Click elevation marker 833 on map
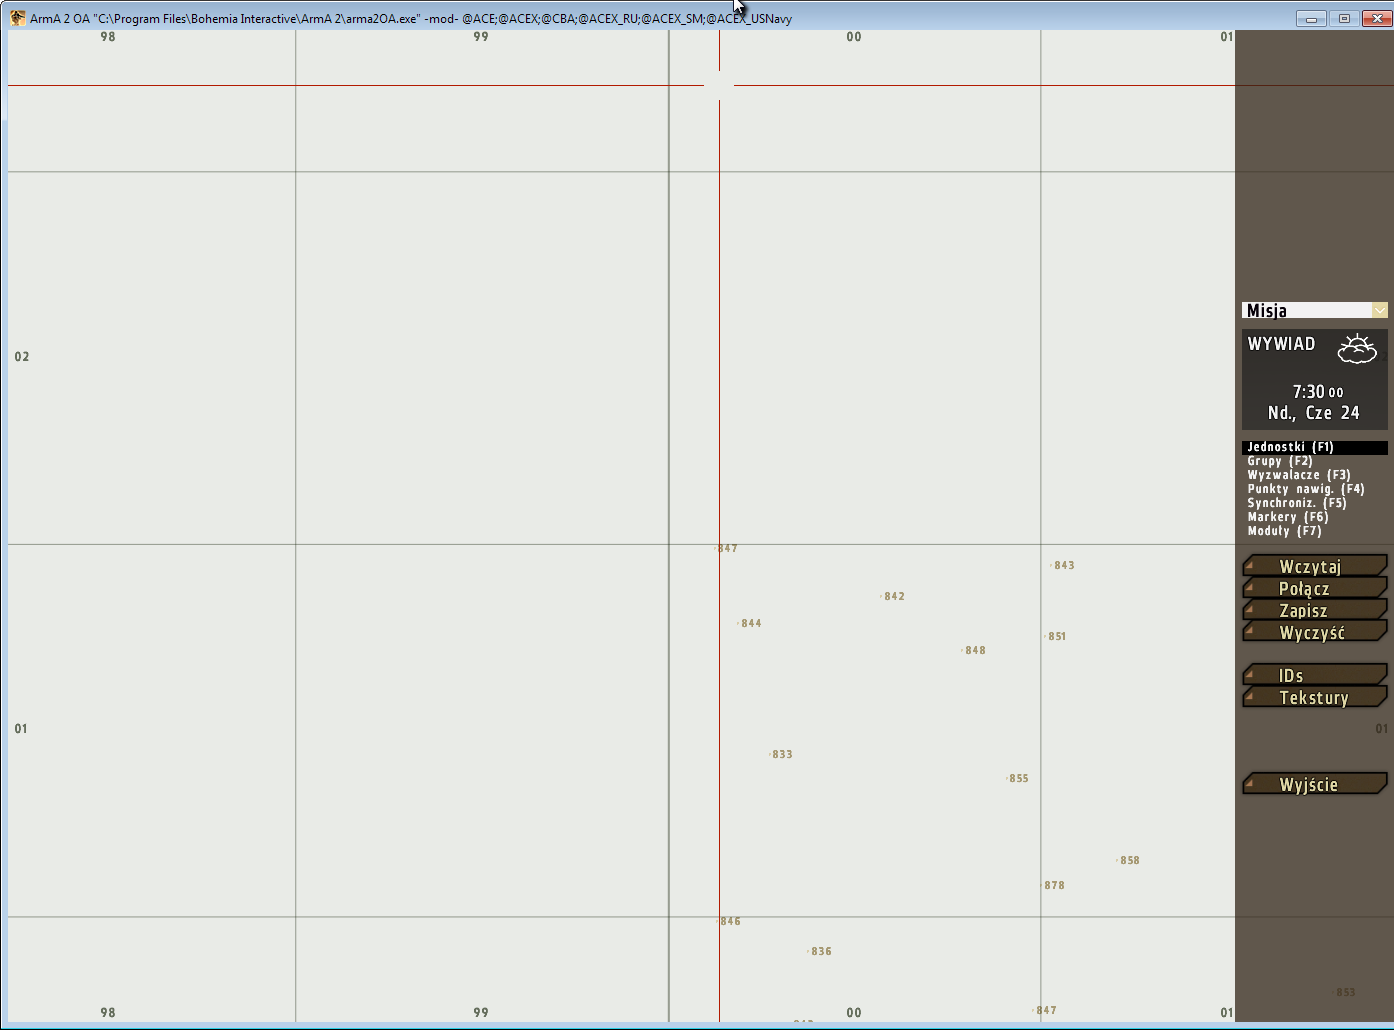1394x1030 pixels. [781, 755]
